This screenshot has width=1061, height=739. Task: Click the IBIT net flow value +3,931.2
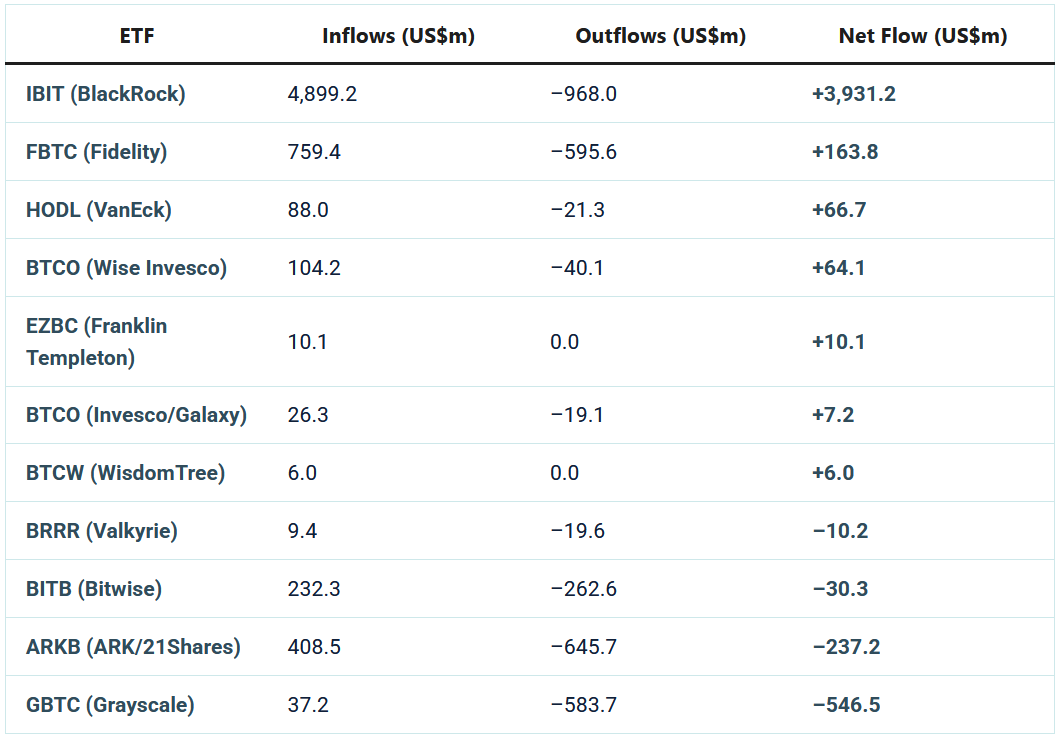coord(854,94)
